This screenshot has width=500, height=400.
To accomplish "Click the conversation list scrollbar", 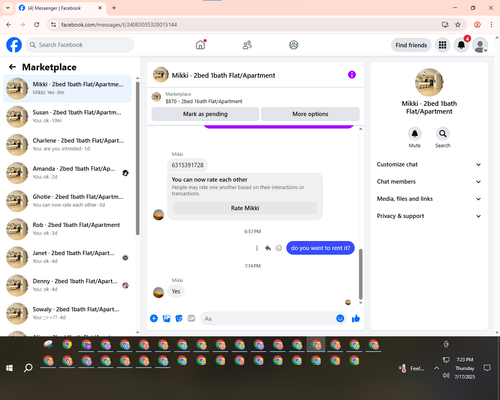I will tap(137, 158).
